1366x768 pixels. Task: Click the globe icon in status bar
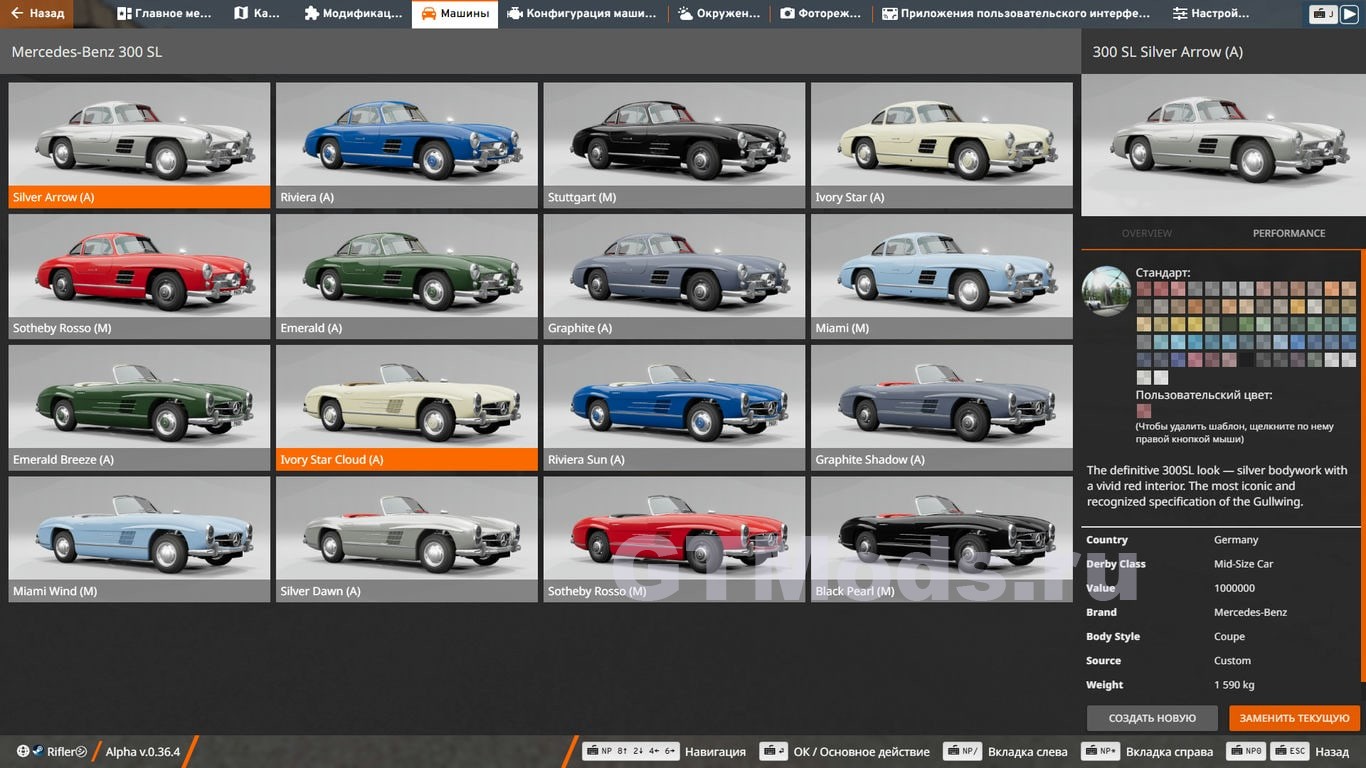coord(22,751)
